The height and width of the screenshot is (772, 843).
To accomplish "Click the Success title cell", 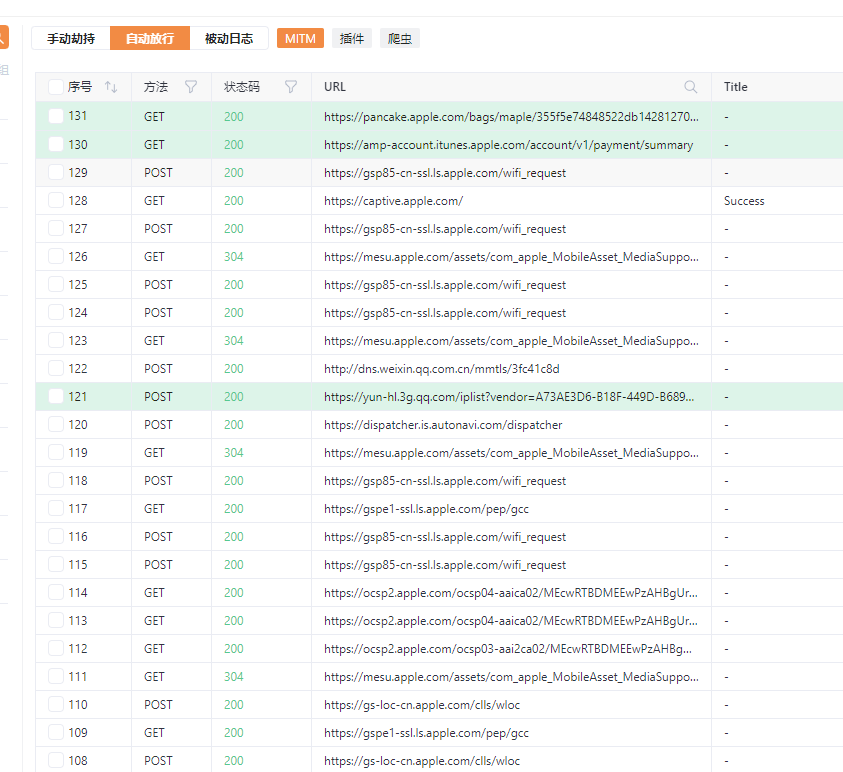I will (x=744, y=201).
